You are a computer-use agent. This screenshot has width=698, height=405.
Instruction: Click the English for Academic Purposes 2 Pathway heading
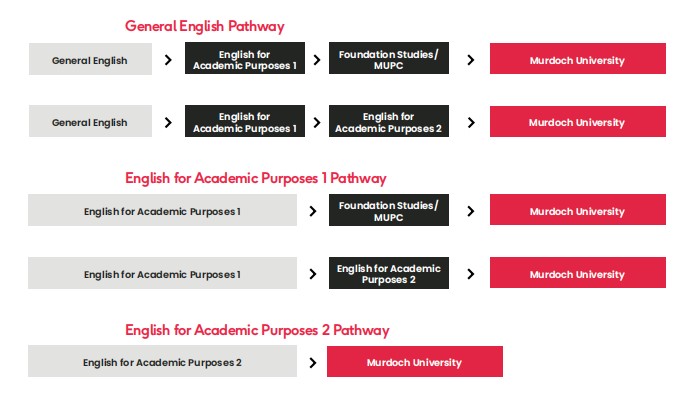click(x=257, y=330)
